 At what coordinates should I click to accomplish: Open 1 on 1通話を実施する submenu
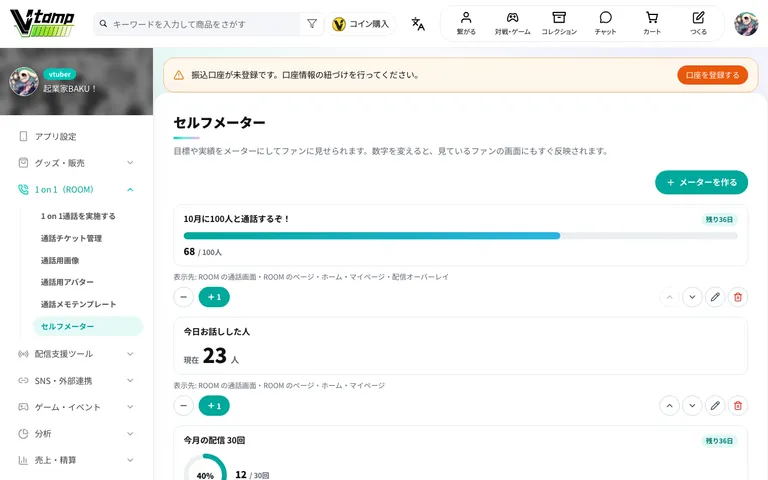click(x=78, y=216)
